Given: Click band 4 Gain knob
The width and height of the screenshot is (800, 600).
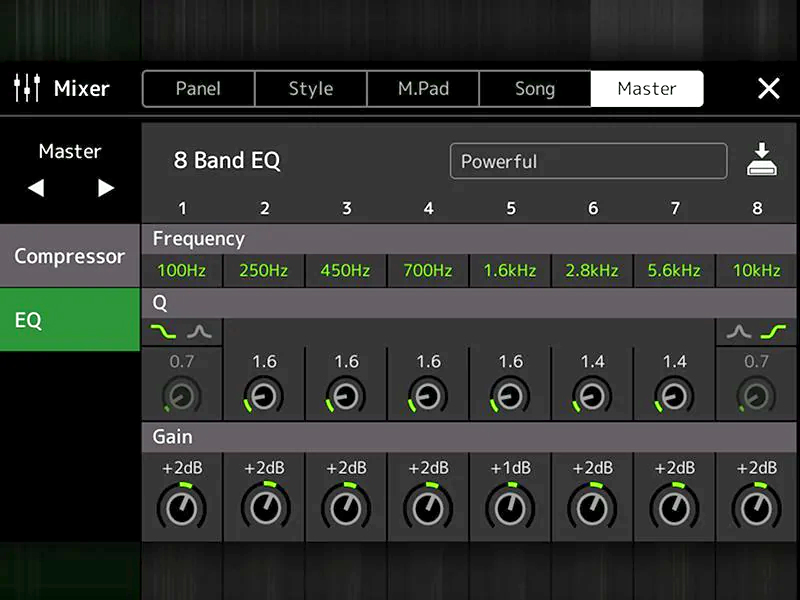Looking at the screenshot, I should [x=428, y=507].
